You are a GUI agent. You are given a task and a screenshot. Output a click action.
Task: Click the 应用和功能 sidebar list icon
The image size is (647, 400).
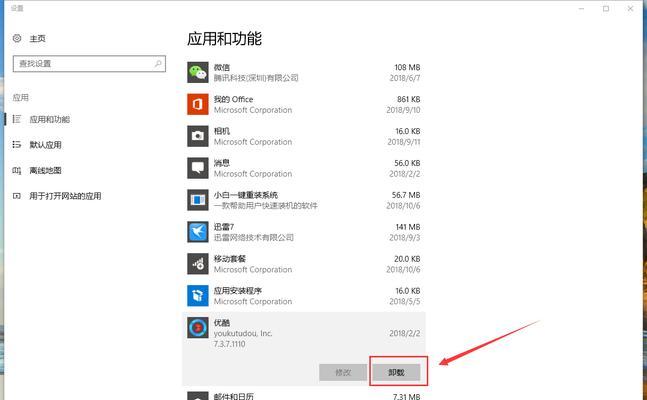point(17,119)
